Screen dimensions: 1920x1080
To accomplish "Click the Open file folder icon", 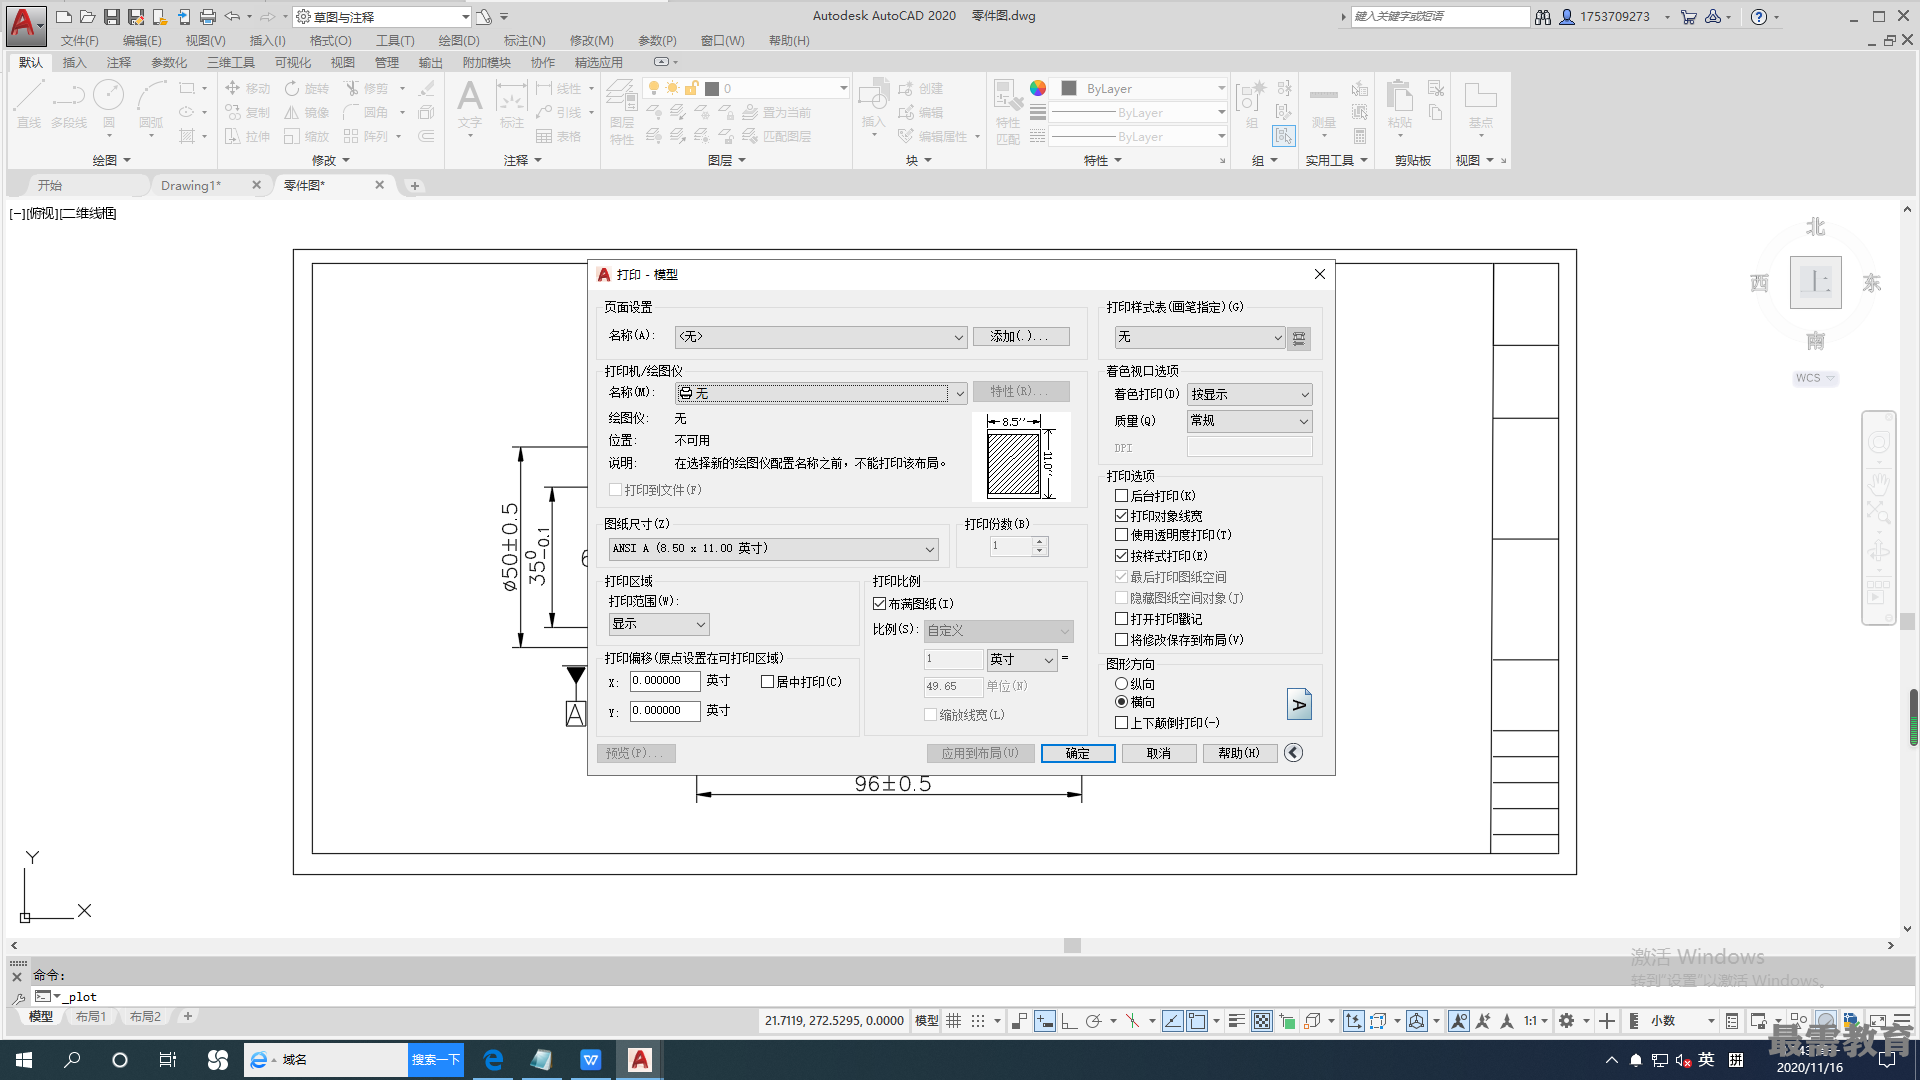I will click(x=88, y=17).
